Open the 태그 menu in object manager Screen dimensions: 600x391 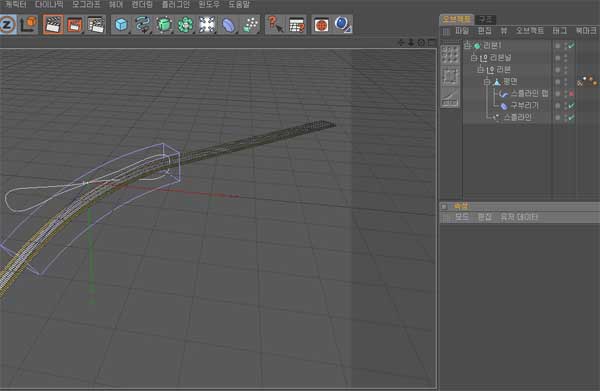click(x=559, y=31)
